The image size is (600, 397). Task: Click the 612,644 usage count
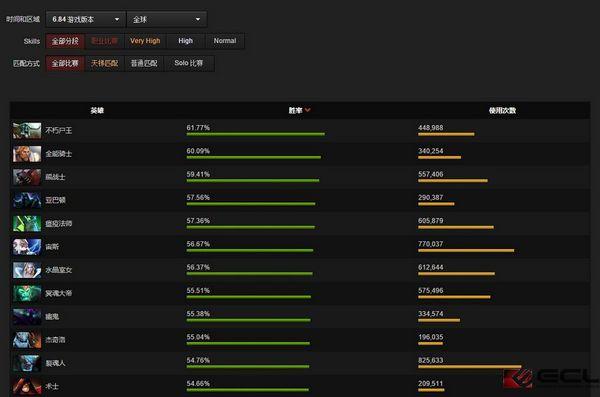(x=430, y=267)
